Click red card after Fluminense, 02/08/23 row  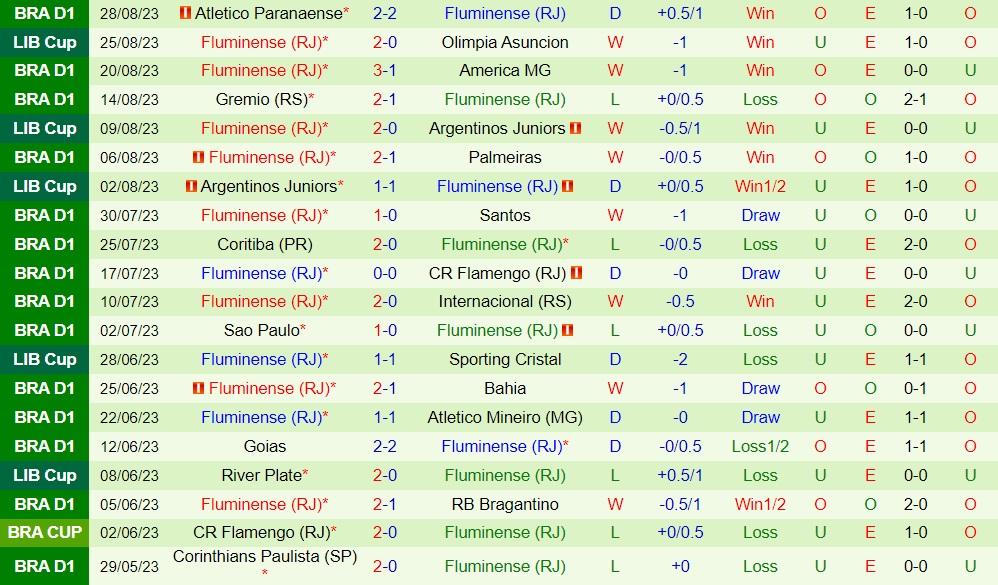(x=568, y=187)
